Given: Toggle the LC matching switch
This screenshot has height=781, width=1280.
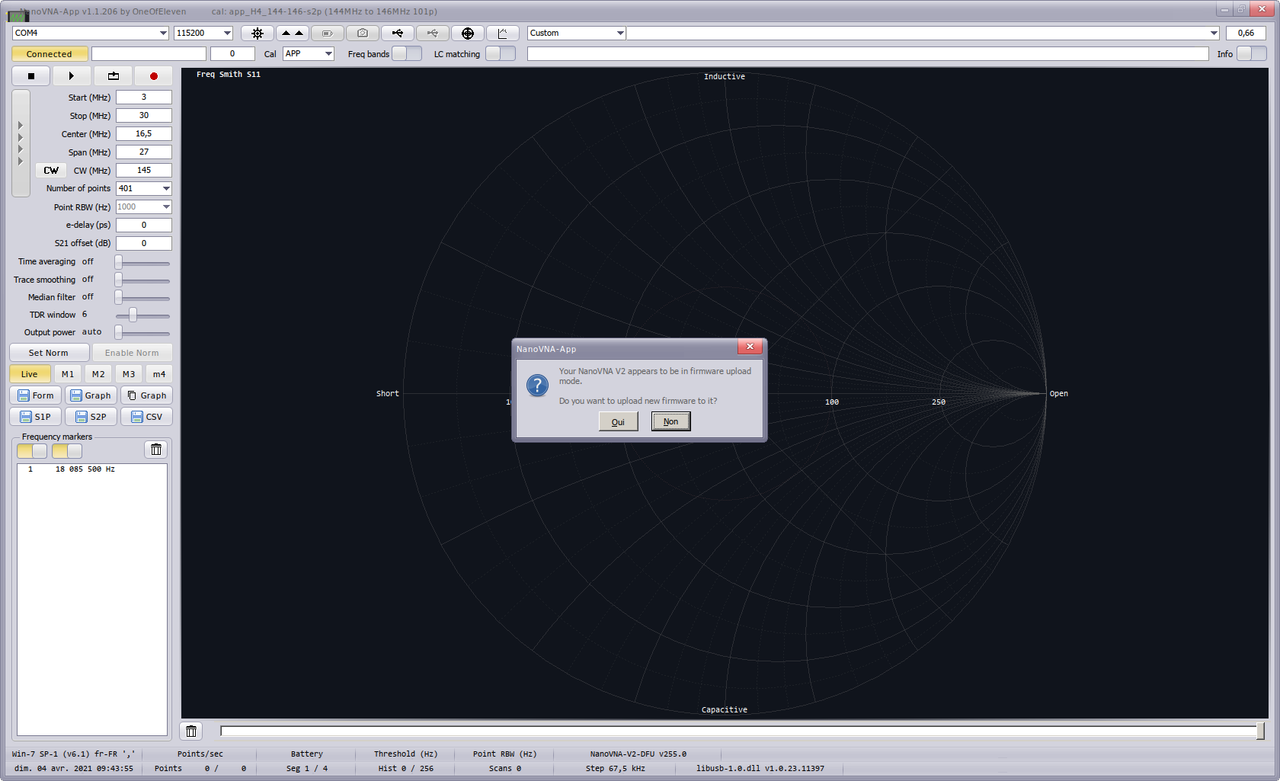Looking at the screenshot, I should click(x=500, y=54).
